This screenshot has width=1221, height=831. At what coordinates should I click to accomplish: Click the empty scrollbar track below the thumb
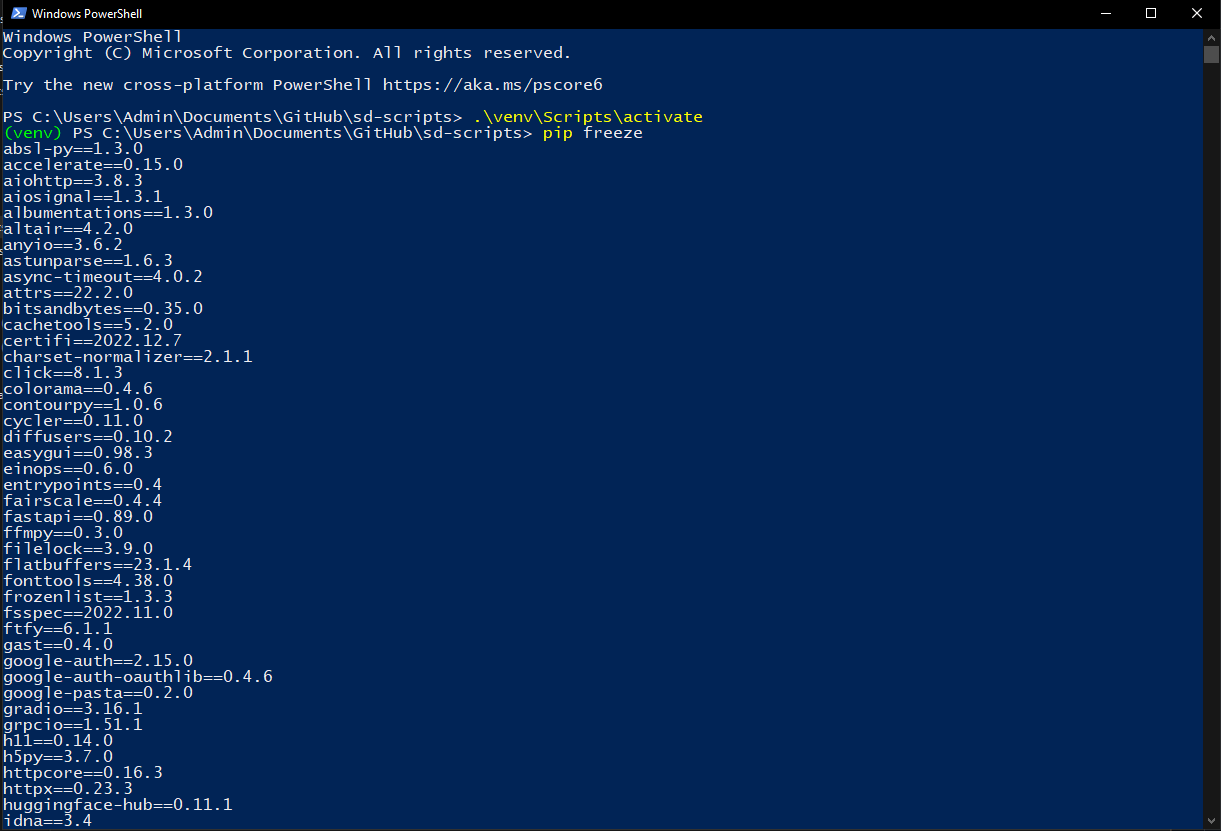(1211, 440)
